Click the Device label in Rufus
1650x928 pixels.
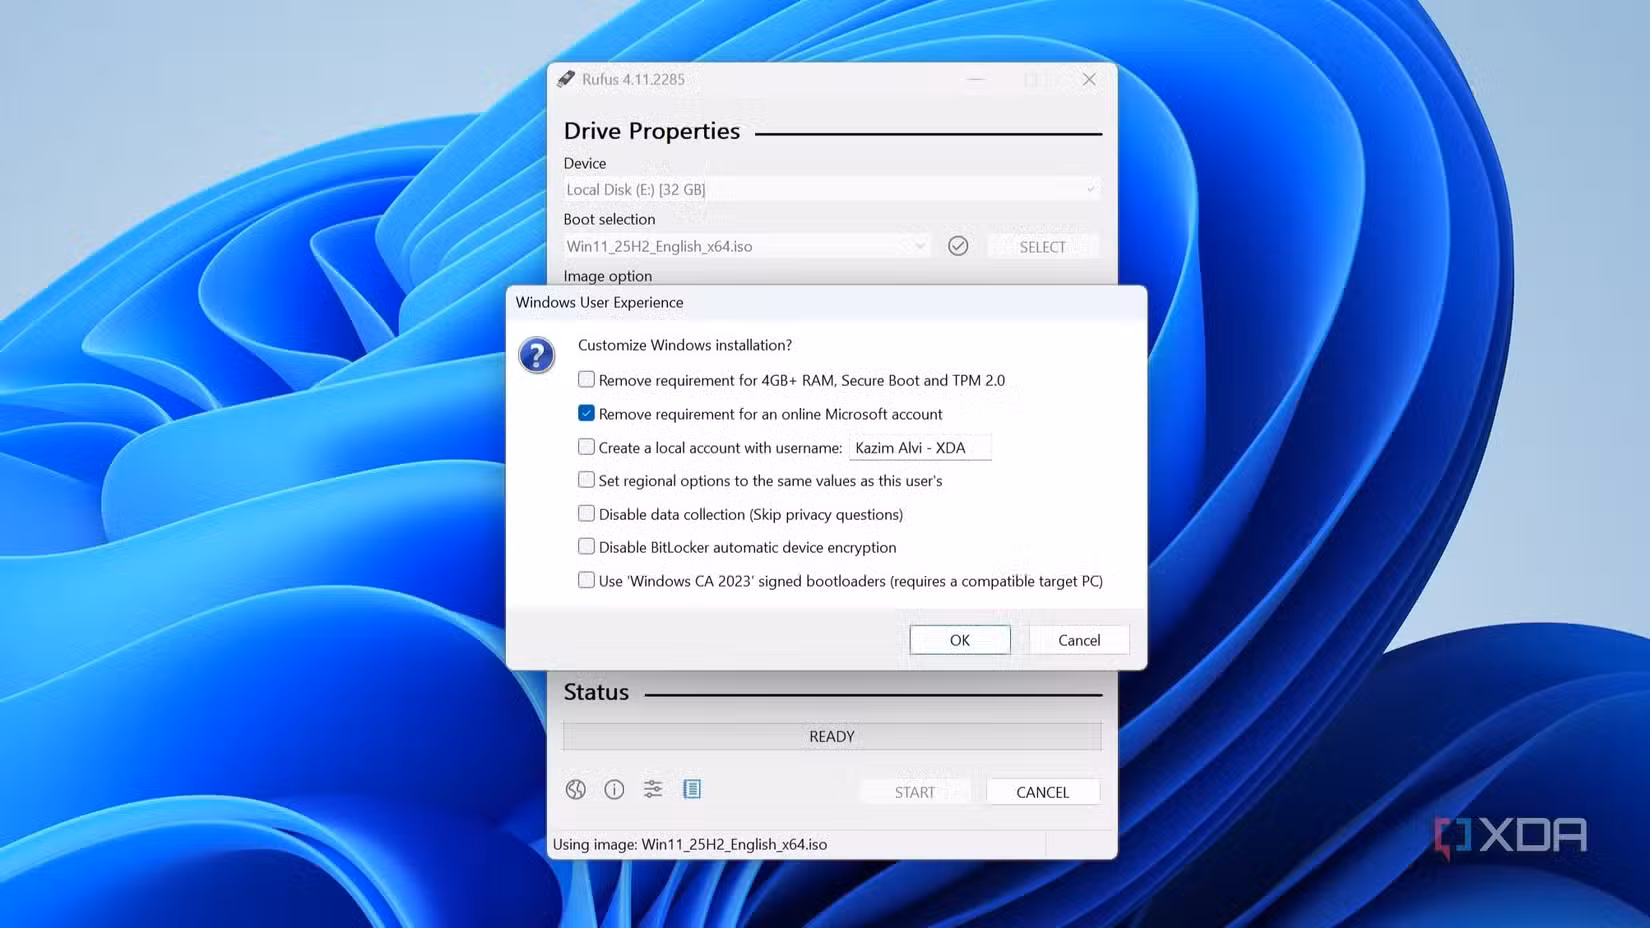pos(585,163)
